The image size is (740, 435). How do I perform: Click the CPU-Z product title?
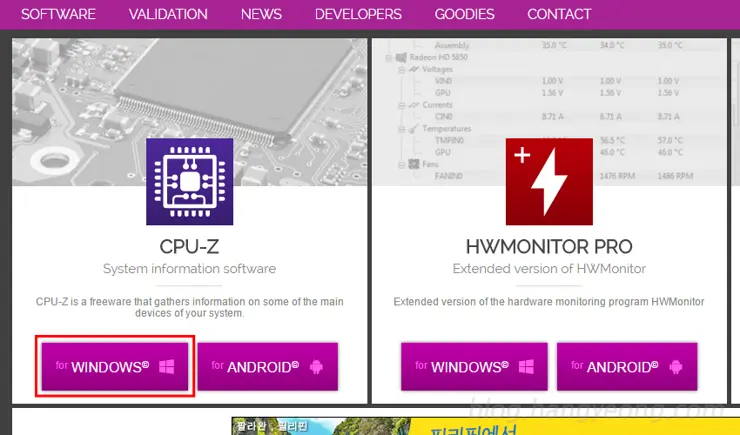(190, 246)
